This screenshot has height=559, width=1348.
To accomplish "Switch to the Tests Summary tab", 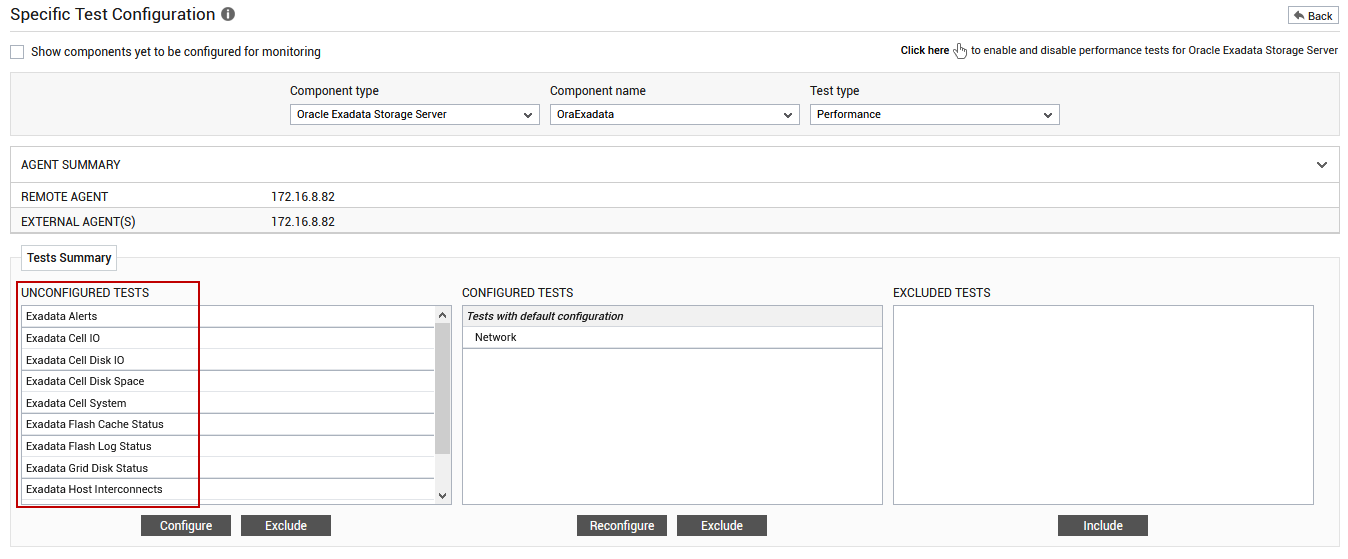I will click(69, 258).
